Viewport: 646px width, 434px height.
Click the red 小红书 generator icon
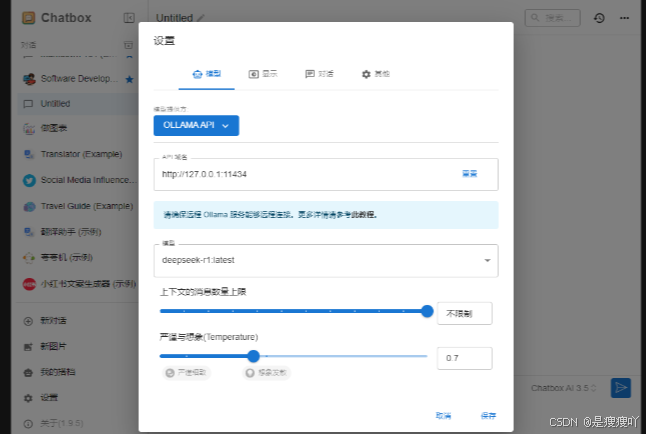pyautogui.click(x=29, y=284)
